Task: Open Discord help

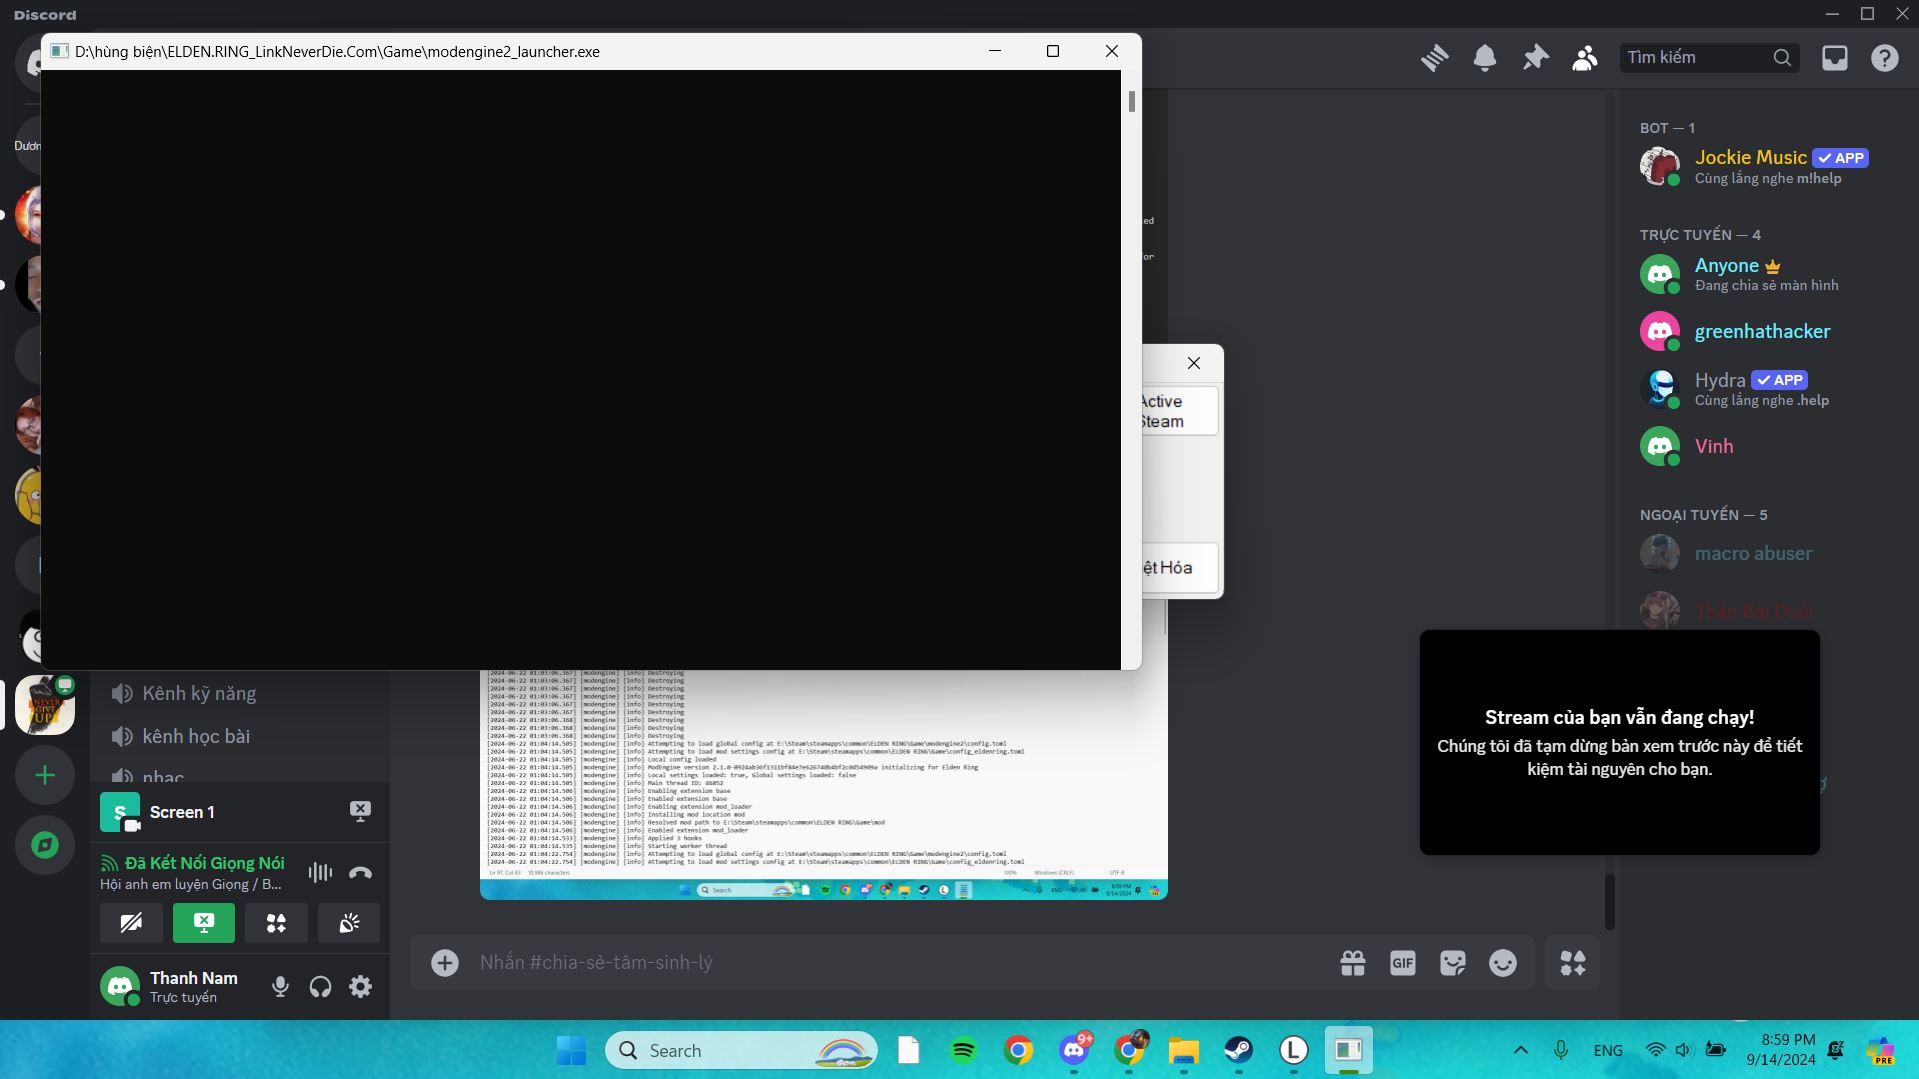Action: click(1885, 58)
